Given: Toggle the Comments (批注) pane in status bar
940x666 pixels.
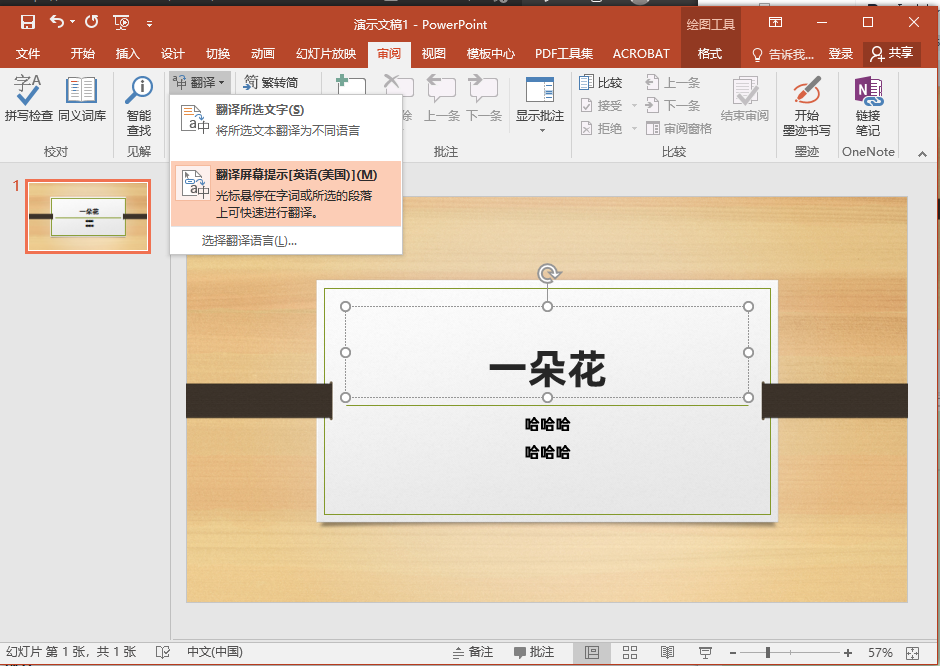Looking at the screenshot, I should [x=534, y=652].
